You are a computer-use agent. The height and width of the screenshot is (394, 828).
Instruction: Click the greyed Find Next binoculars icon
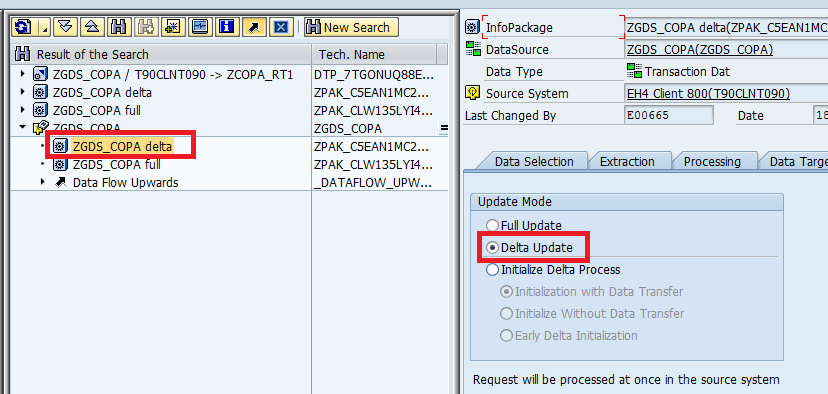[x=146, y=27]
